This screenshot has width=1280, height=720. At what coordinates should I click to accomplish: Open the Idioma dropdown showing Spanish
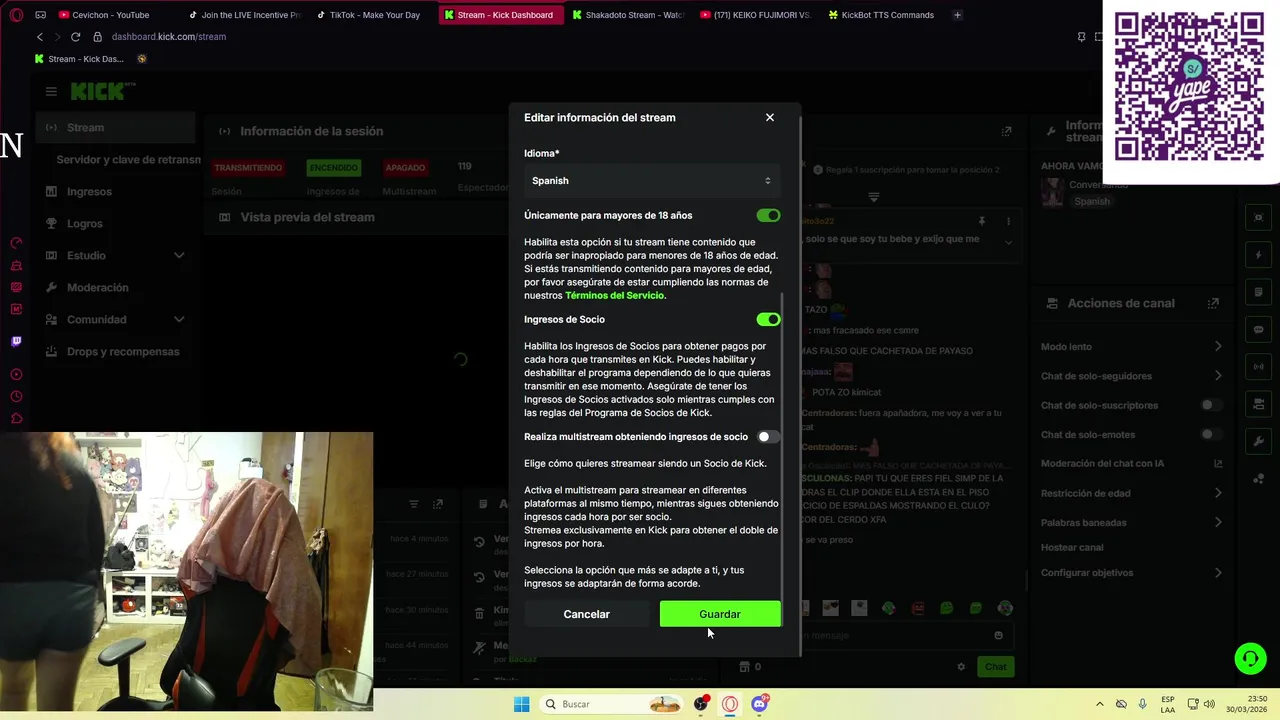(x=652, y=181)
